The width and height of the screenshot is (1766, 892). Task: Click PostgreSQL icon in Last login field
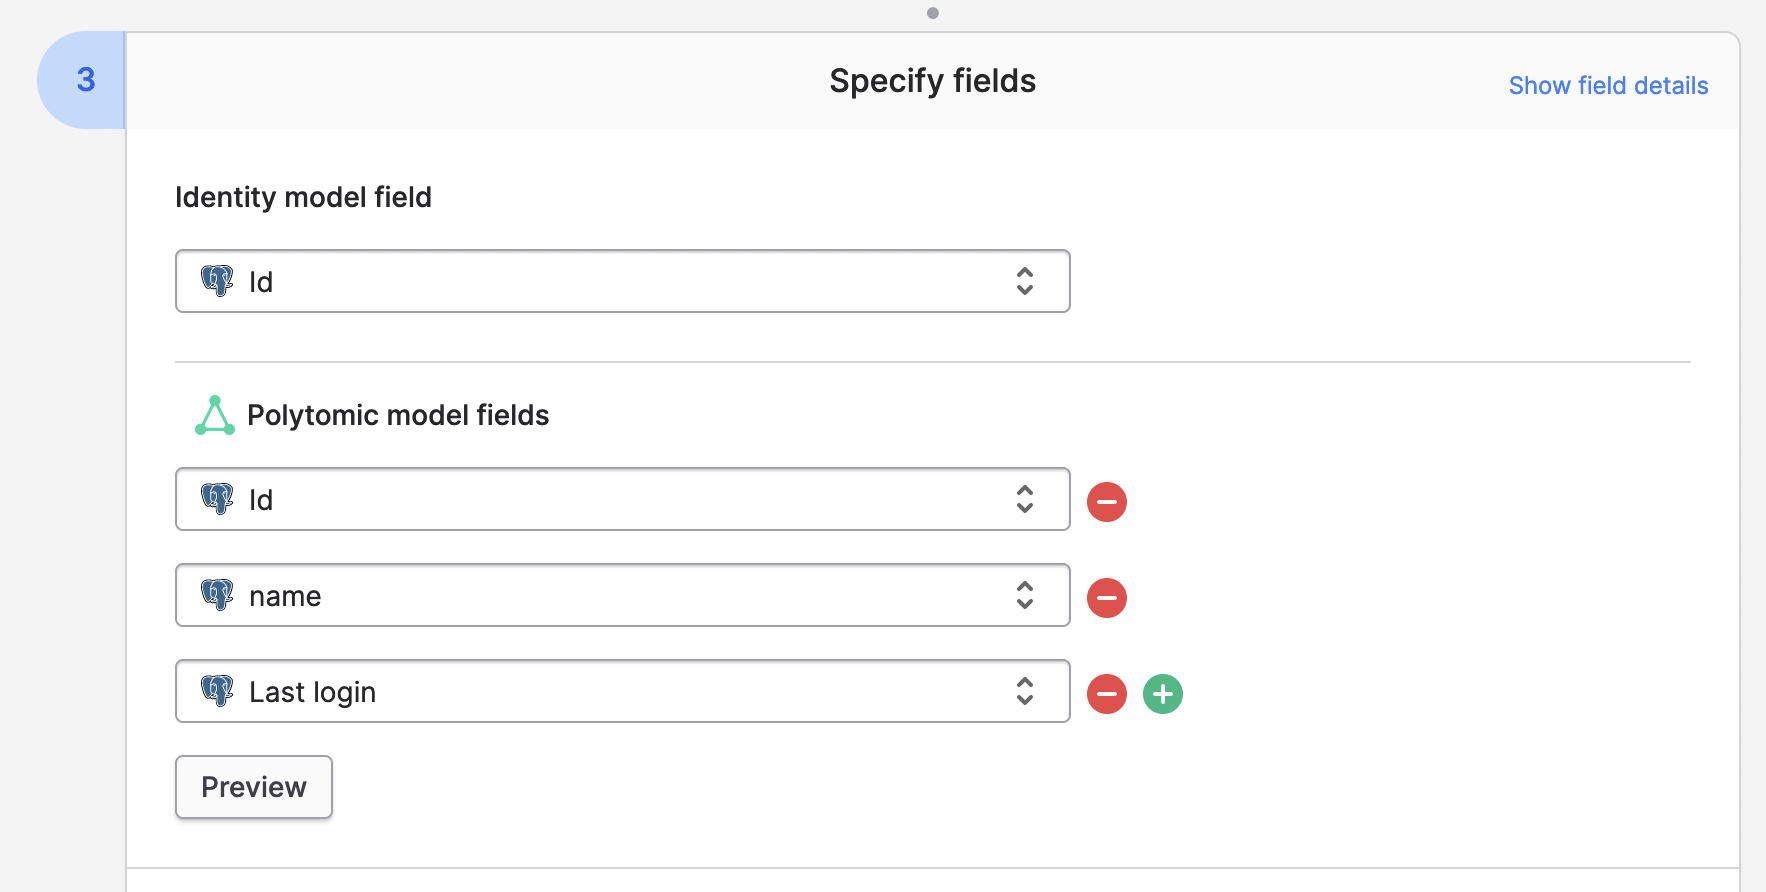(x=217, y=691)
